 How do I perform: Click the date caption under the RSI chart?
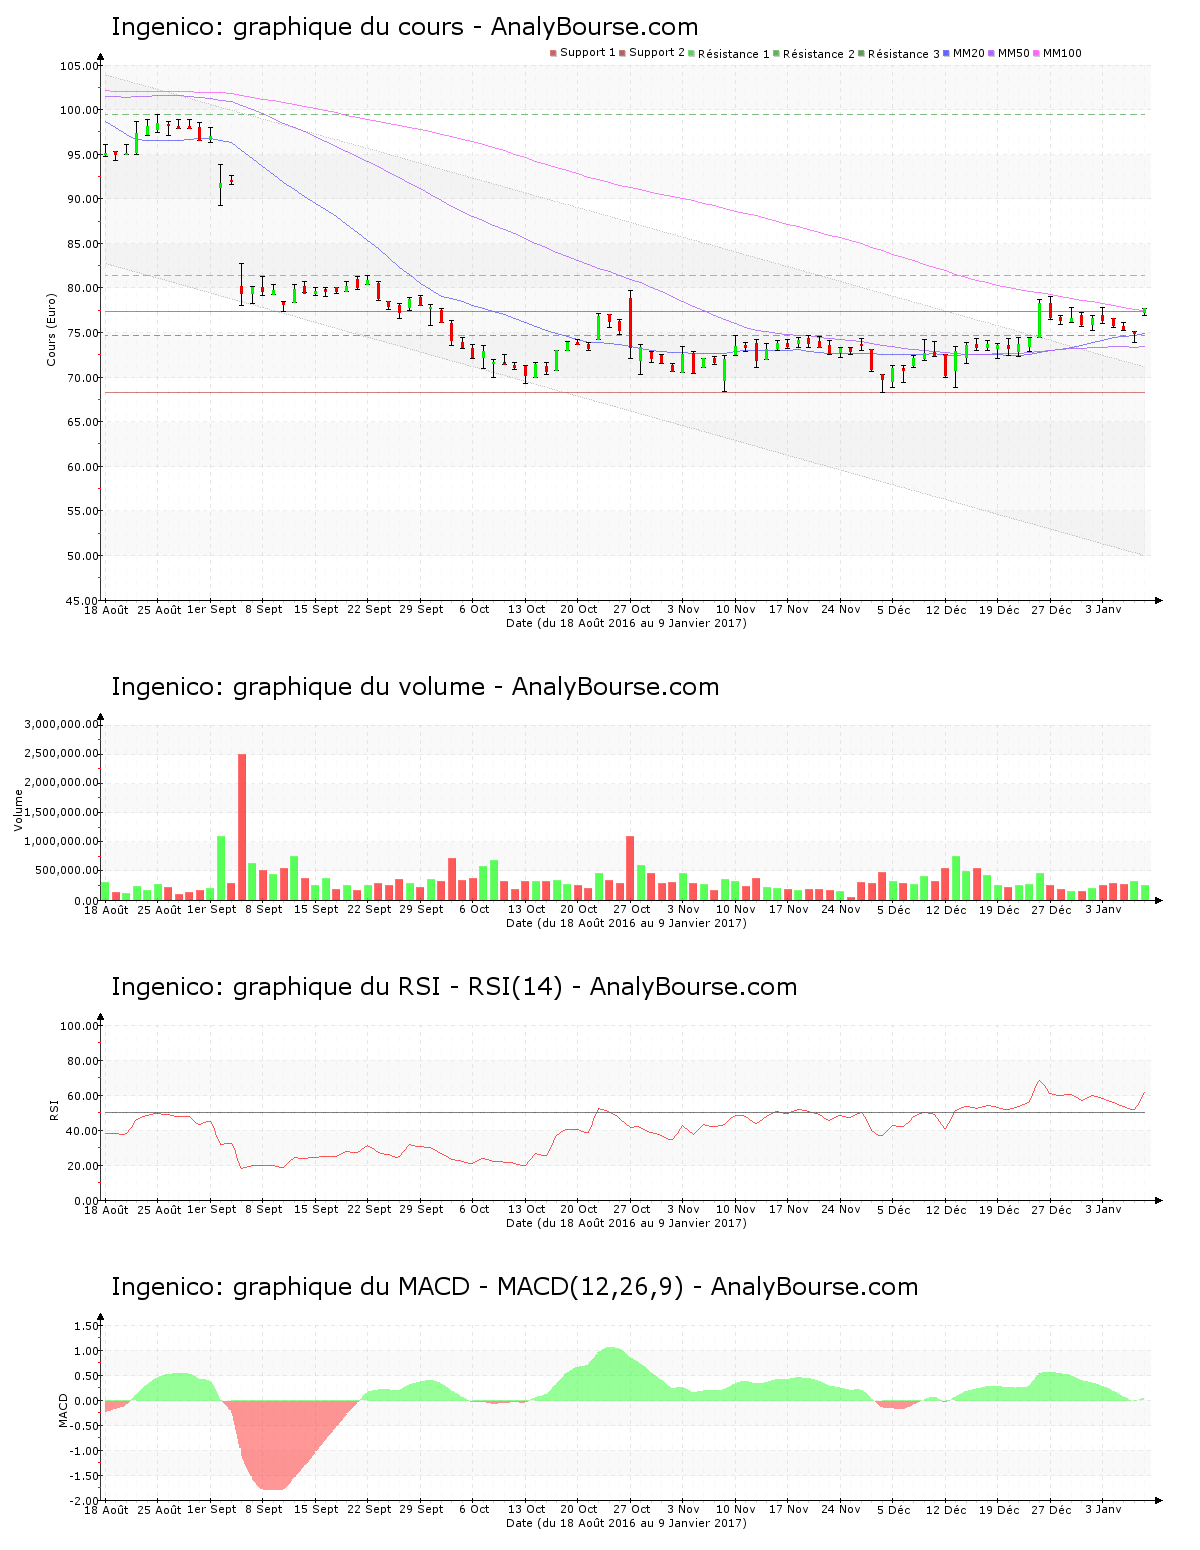pos(626,1223)
